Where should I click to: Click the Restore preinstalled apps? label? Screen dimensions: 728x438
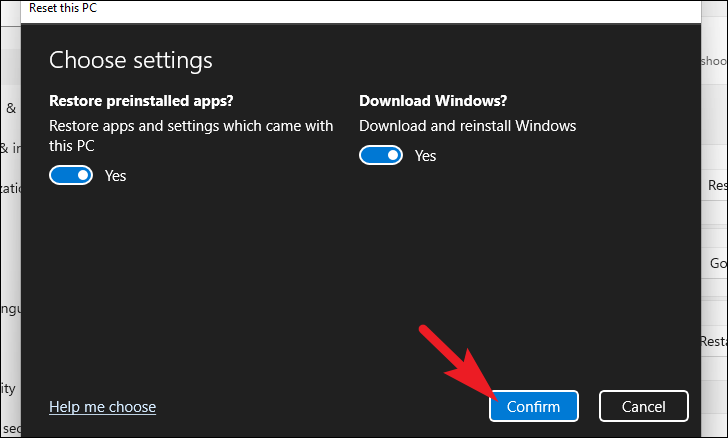pos(141,101)
